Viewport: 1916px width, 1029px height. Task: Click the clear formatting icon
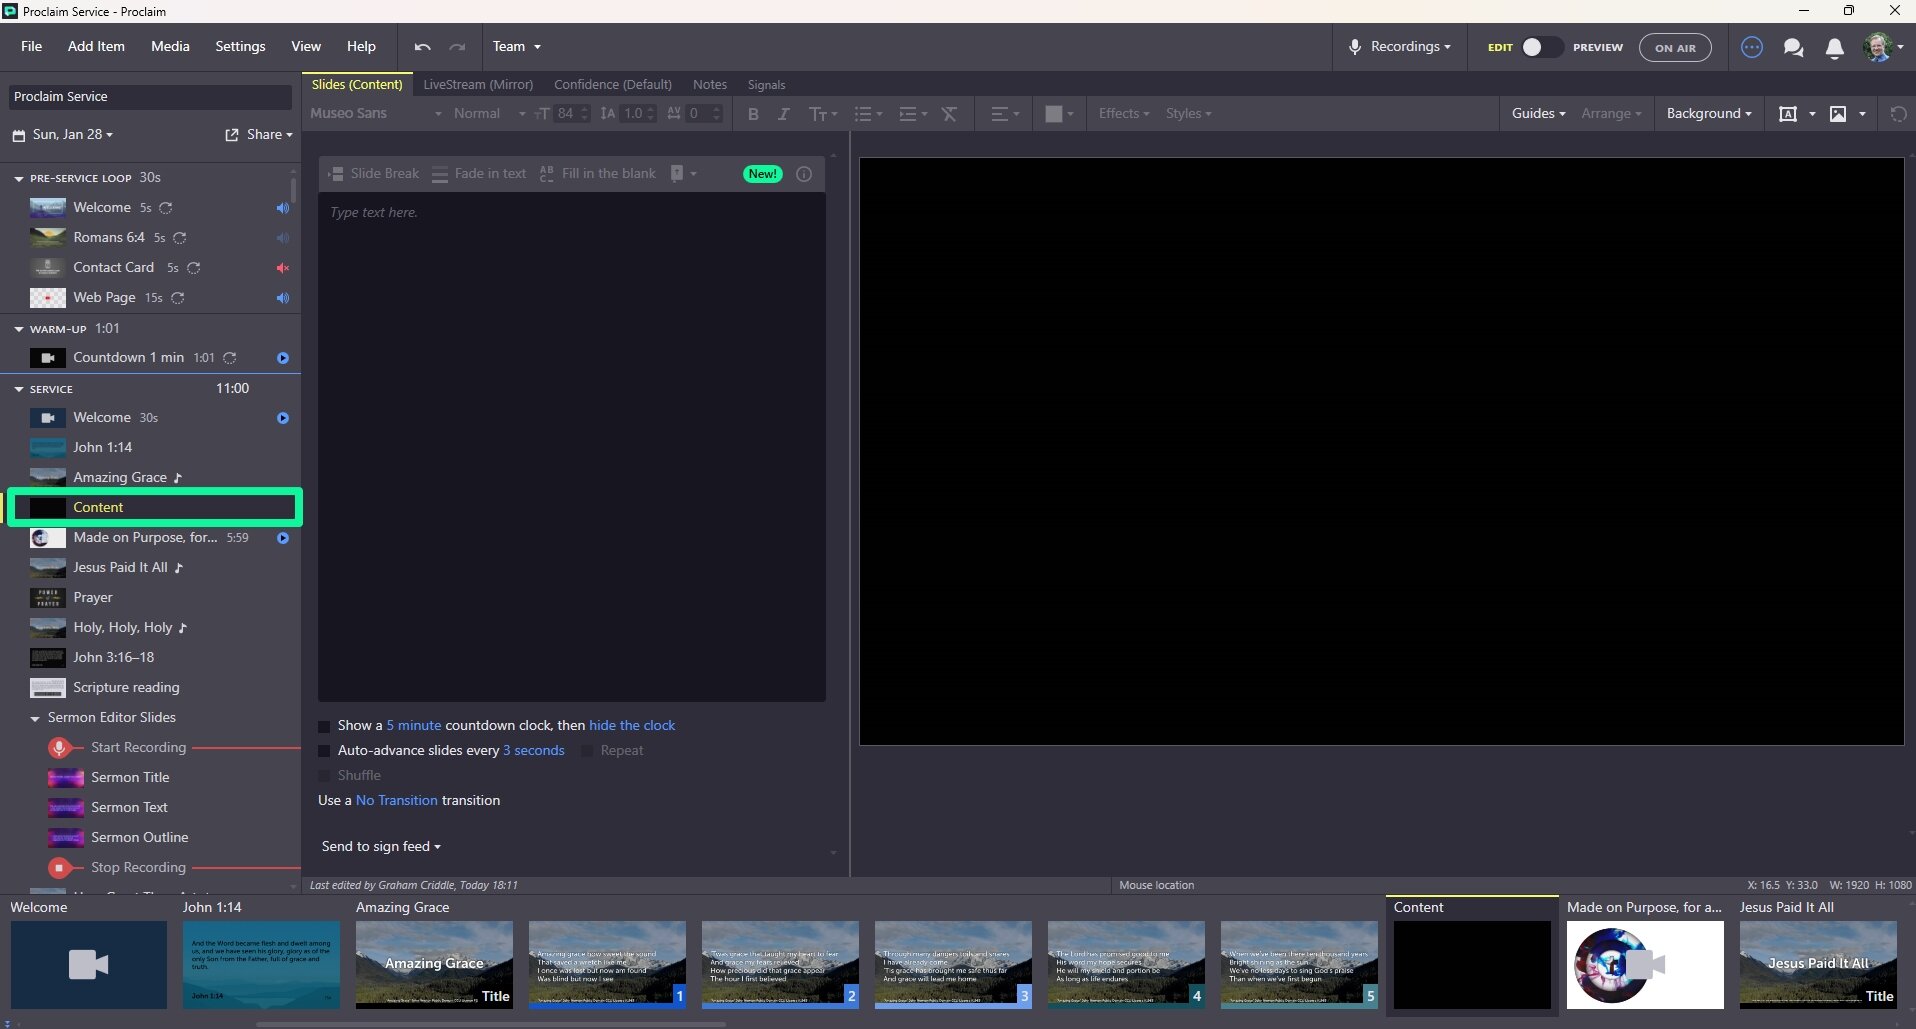coord(949,114)
